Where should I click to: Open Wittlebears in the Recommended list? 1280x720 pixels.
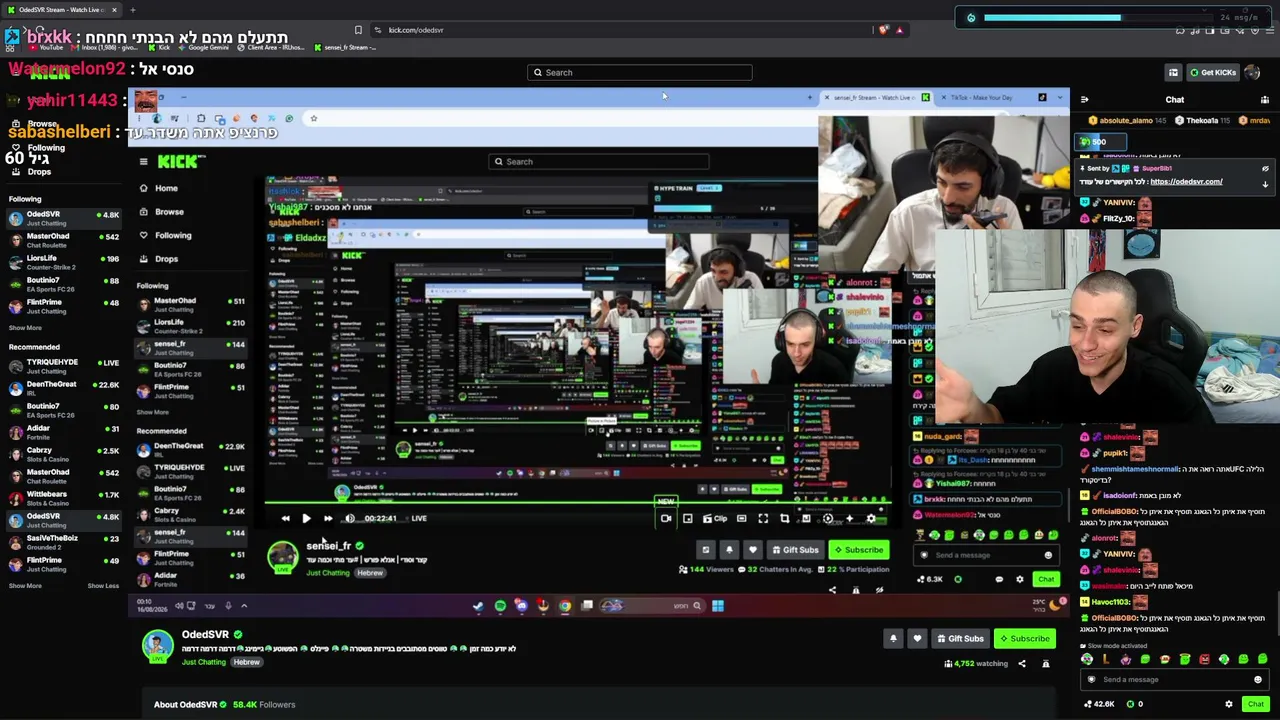(62, 498)
